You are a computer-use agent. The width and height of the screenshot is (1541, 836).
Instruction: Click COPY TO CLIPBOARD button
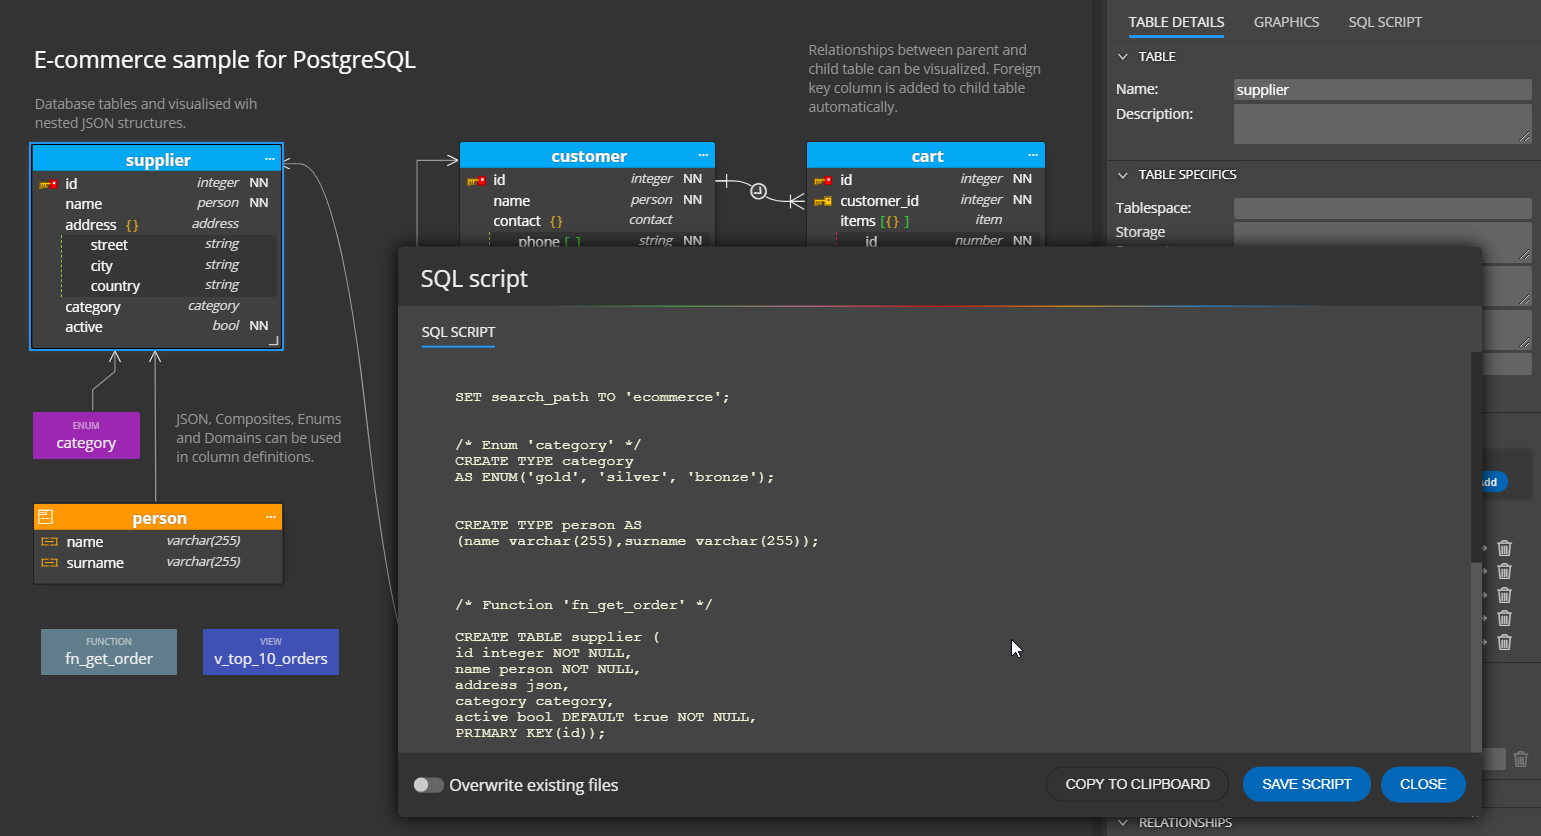pyautogui.click(x=1137, y=784)
